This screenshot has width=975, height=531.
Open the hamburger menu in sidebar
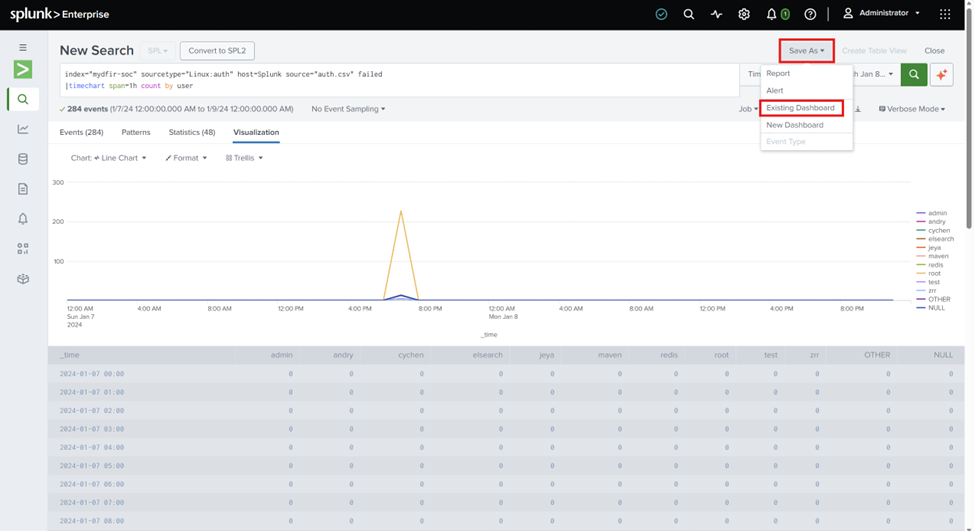23,47
